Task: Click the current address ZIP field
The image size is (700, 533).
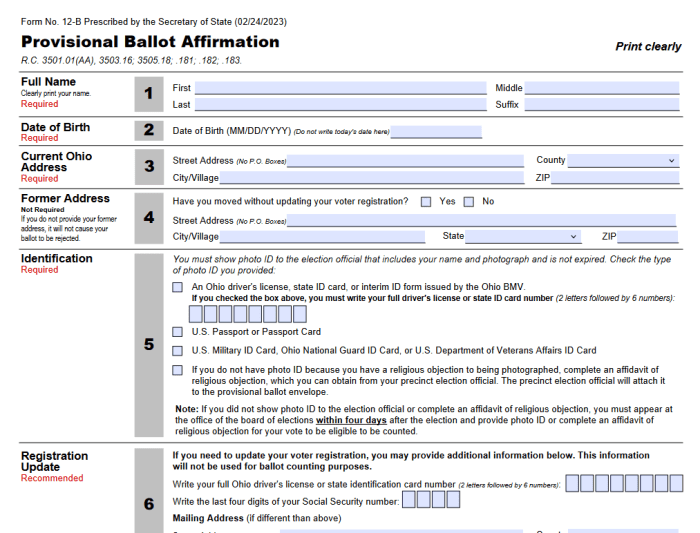Action: point(614,178)
